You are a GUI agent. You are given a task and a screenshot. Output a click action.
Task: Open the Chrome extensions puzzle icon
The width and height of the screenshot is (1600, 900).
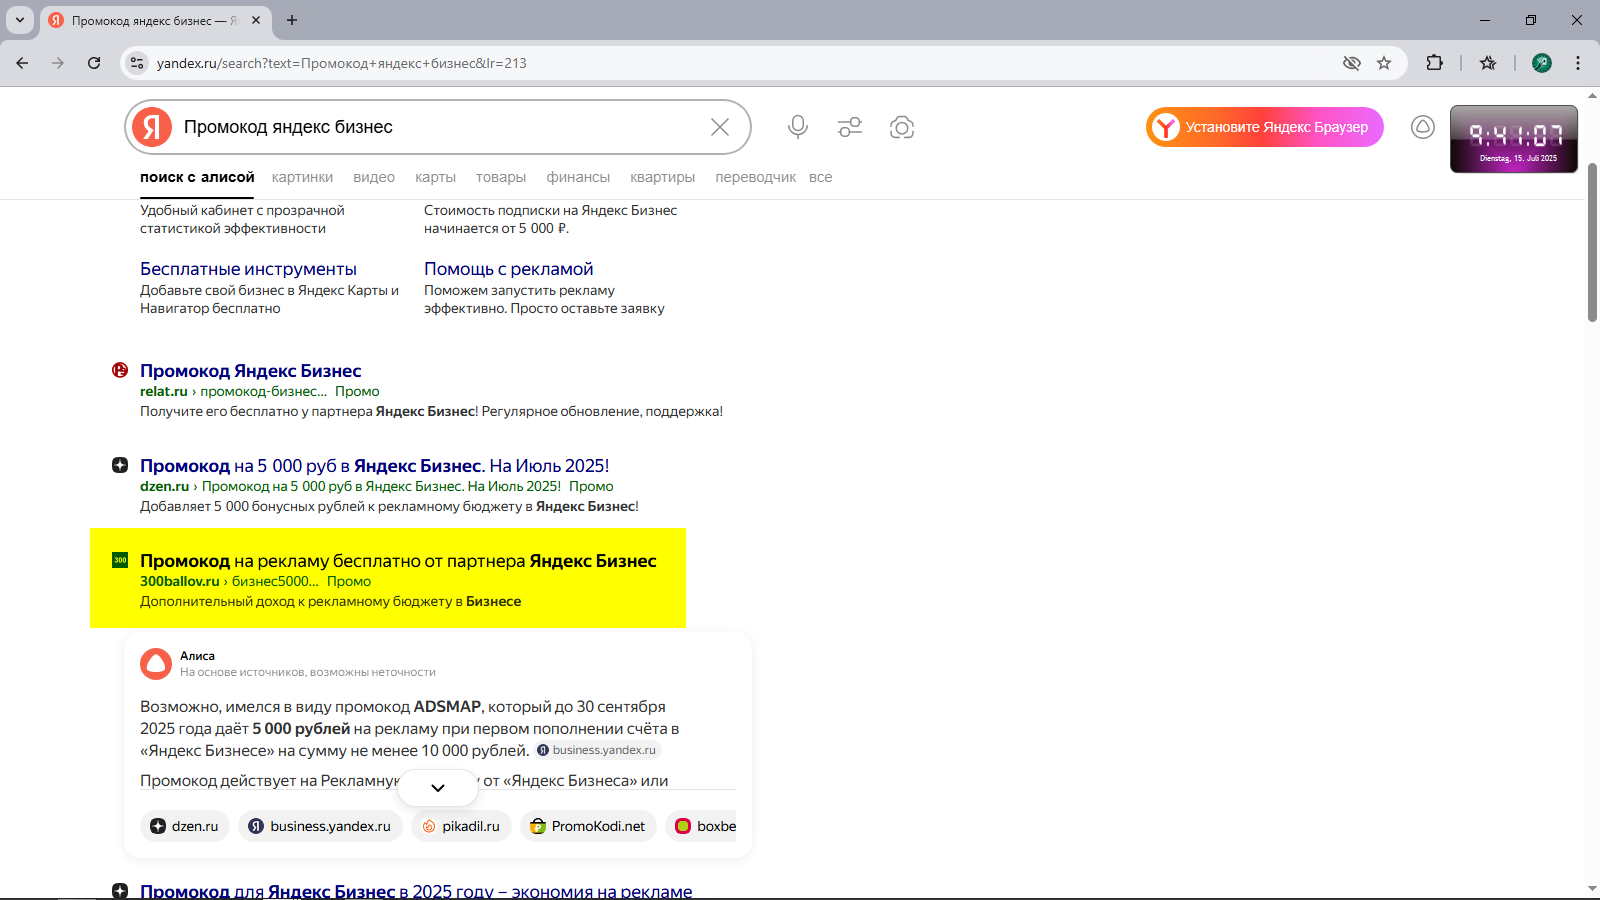coord(1434,63)
